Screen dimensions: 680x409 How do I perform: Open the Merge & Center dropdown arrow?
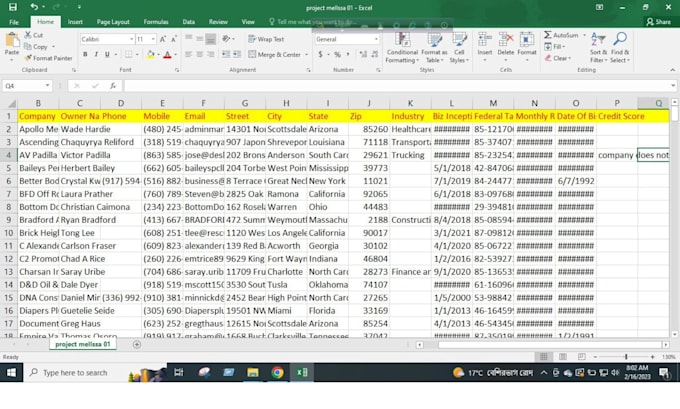(306, 55)
